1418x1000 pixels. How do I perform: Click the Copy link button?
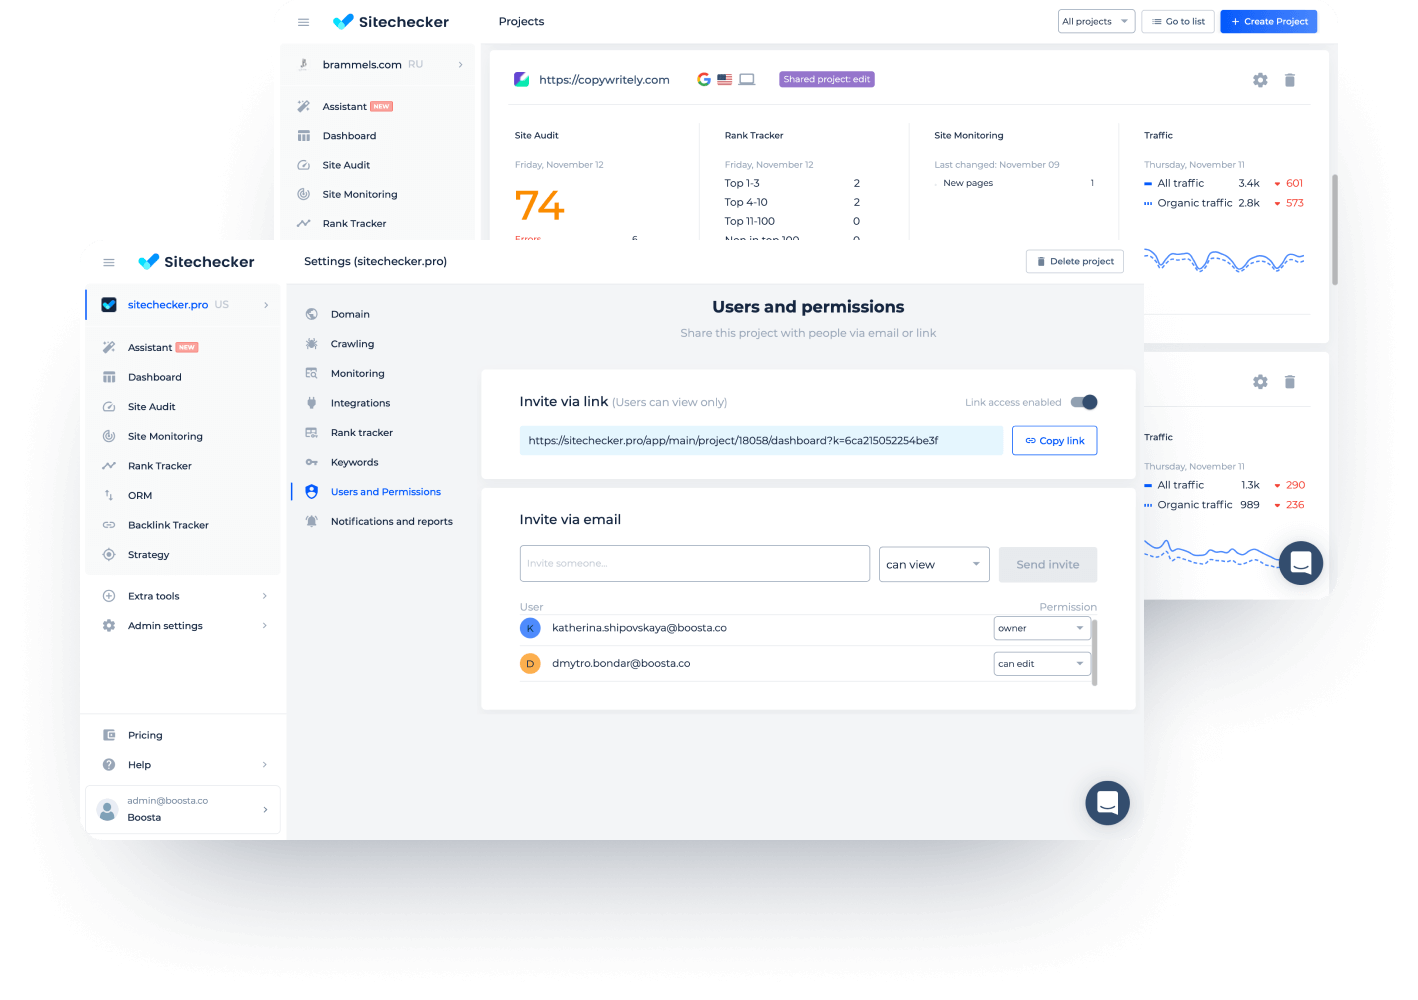point(1054,441)
